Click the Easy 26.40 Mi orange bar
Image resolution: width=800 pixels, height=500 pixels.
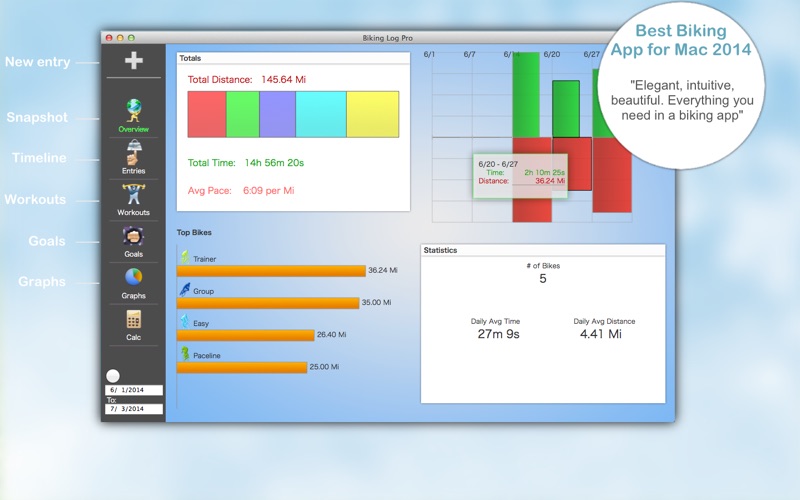[x=245, y=335]
